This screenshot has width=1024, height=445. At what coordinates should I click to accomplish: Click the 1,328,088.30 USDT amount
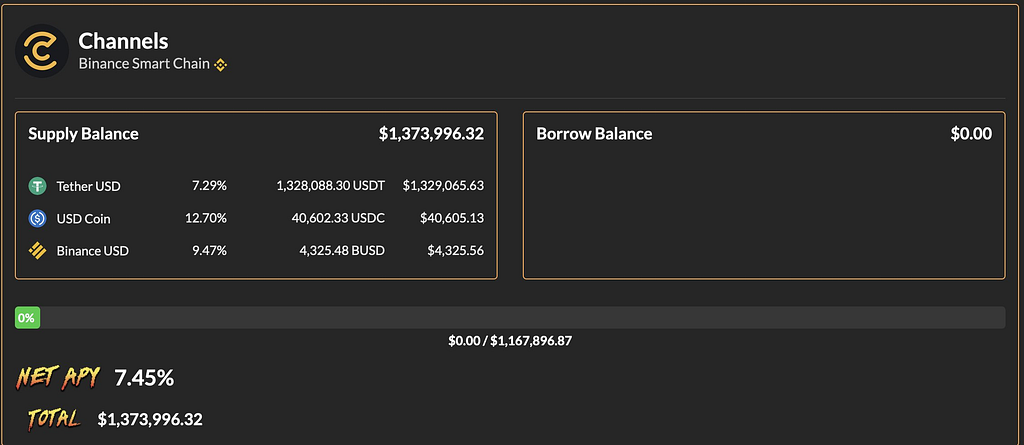tap(330, 186)
